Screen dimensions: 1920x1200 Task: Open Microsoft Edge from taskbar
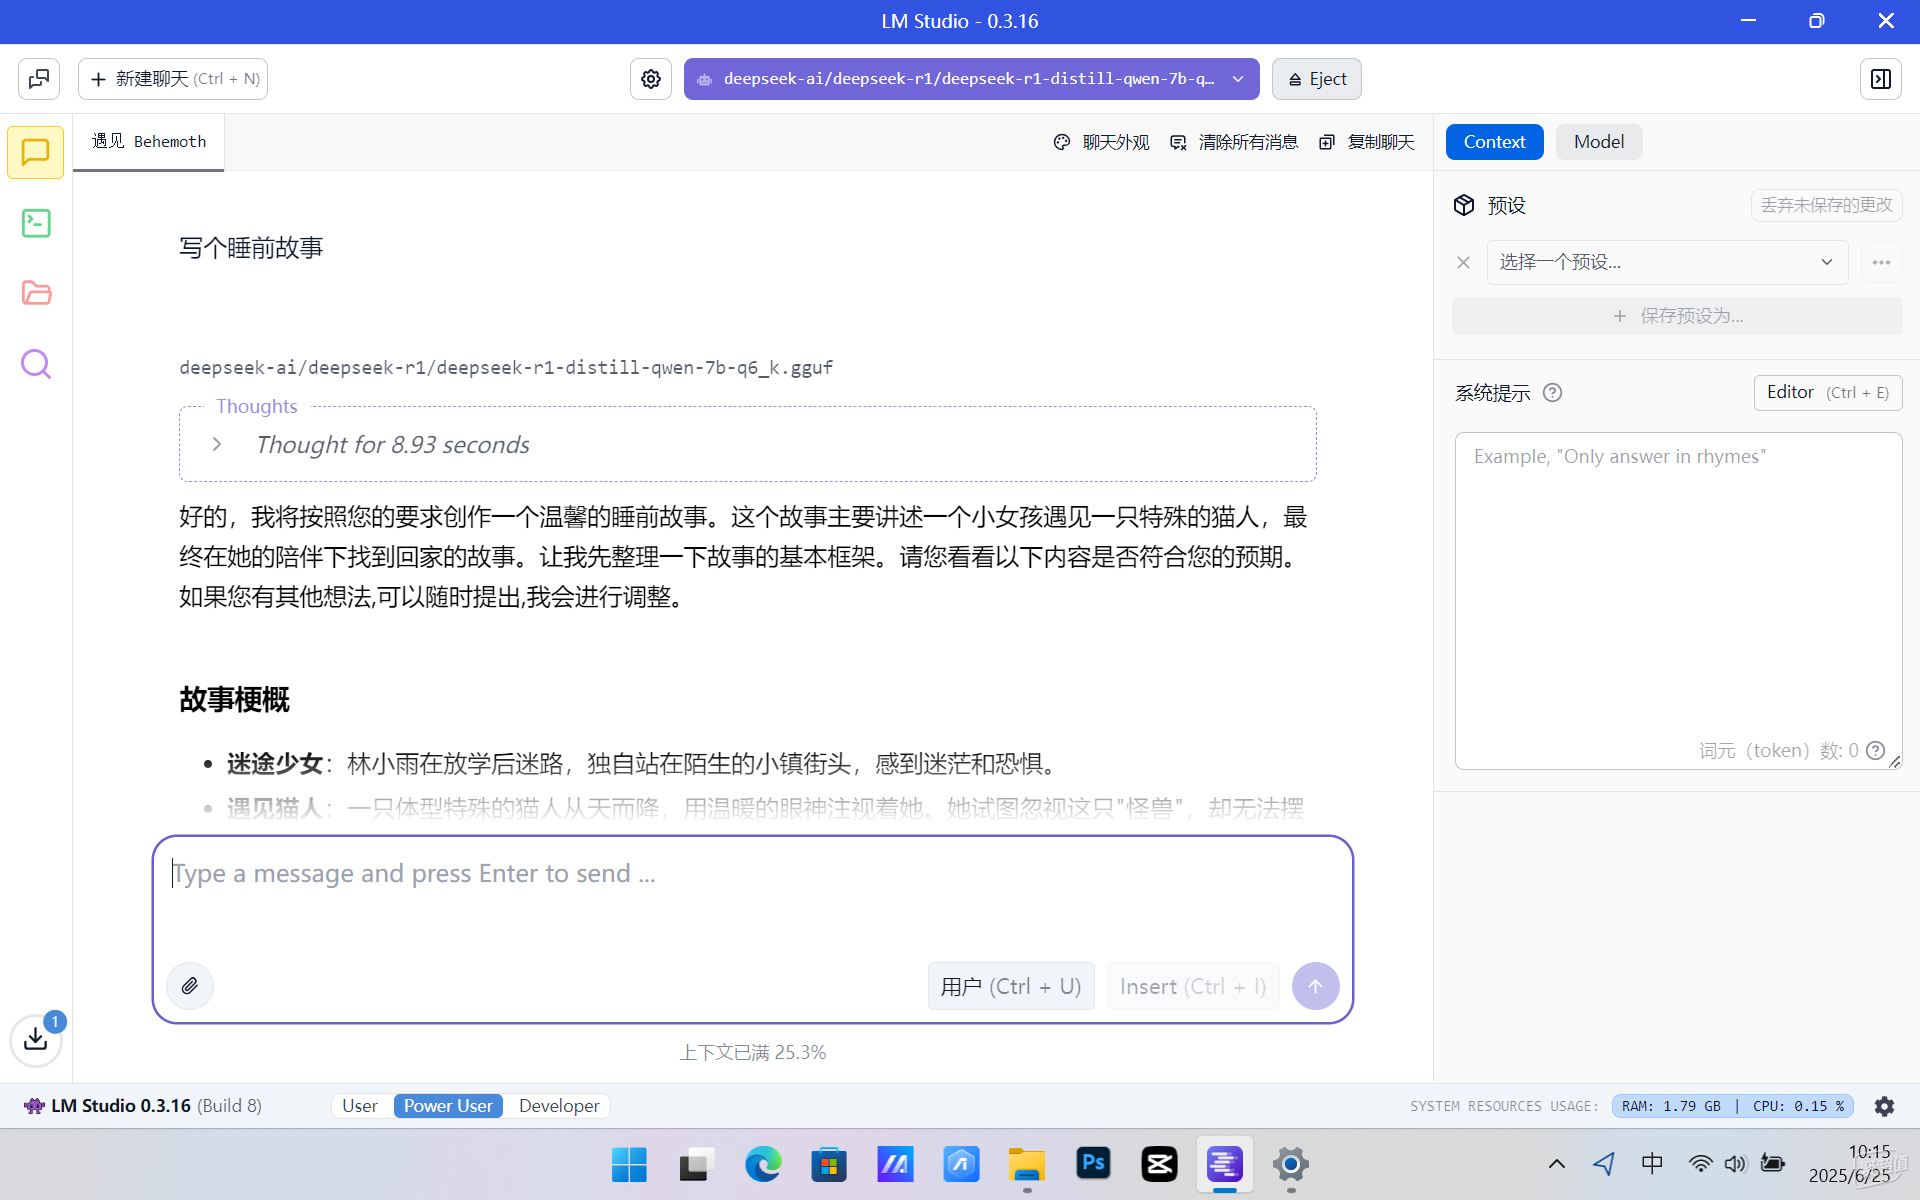point(763,1164)
